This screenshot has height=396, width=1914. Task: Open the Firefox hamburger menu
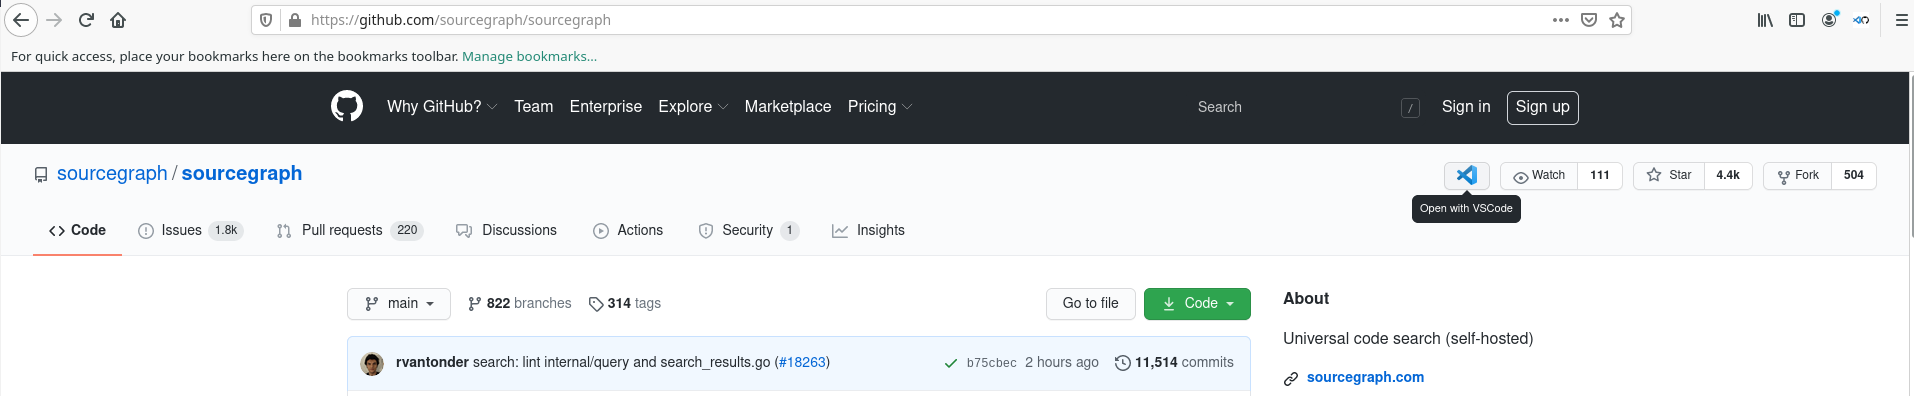pyautogui.click(x=1902, y=20)
